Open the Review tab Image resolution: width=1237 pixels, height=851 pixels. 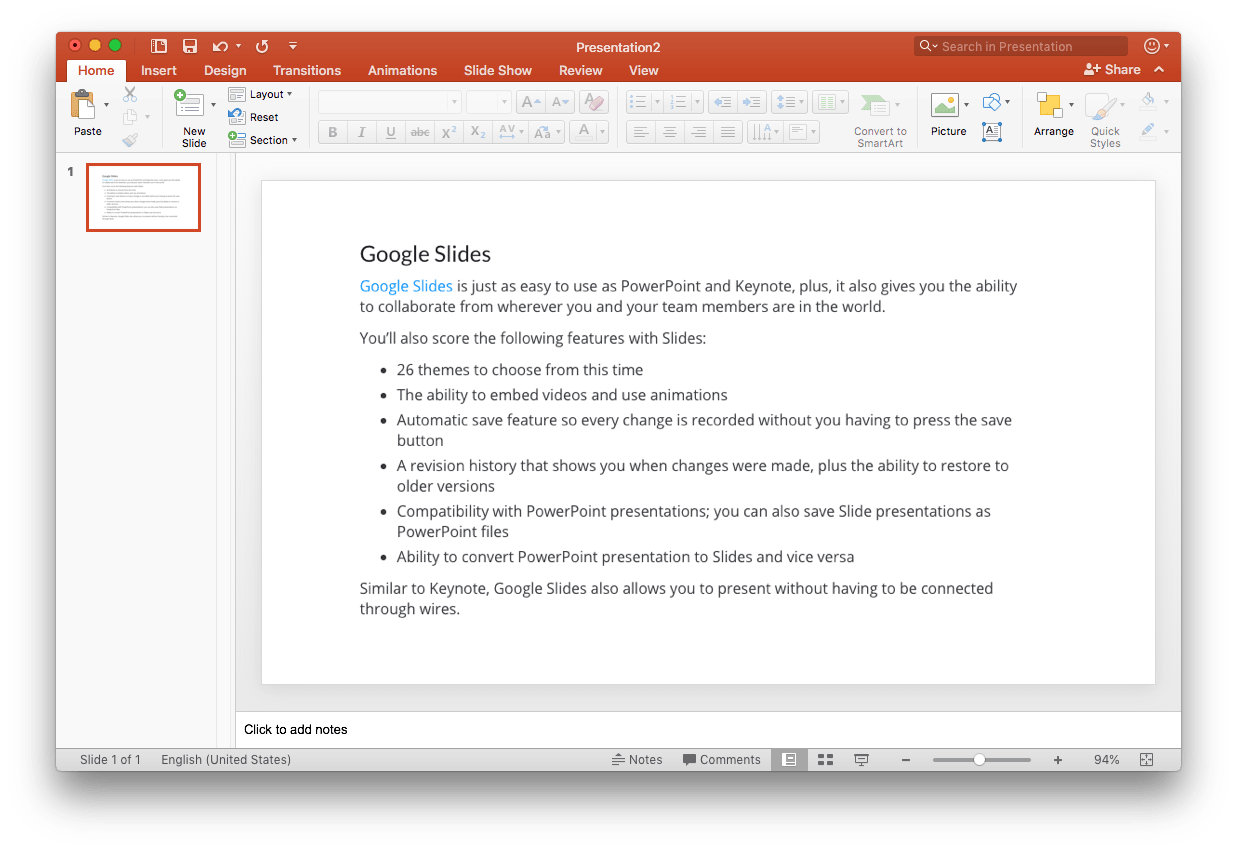[x=581, y=70]
